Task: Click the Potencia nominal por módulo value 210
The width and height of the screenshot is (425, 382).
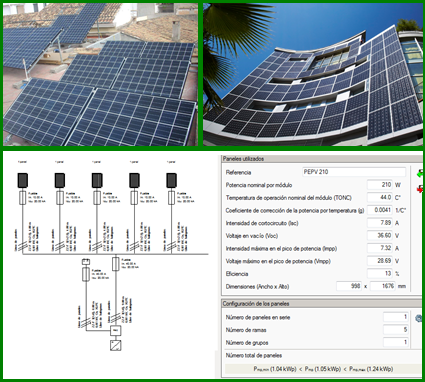Action: point(380,185)
